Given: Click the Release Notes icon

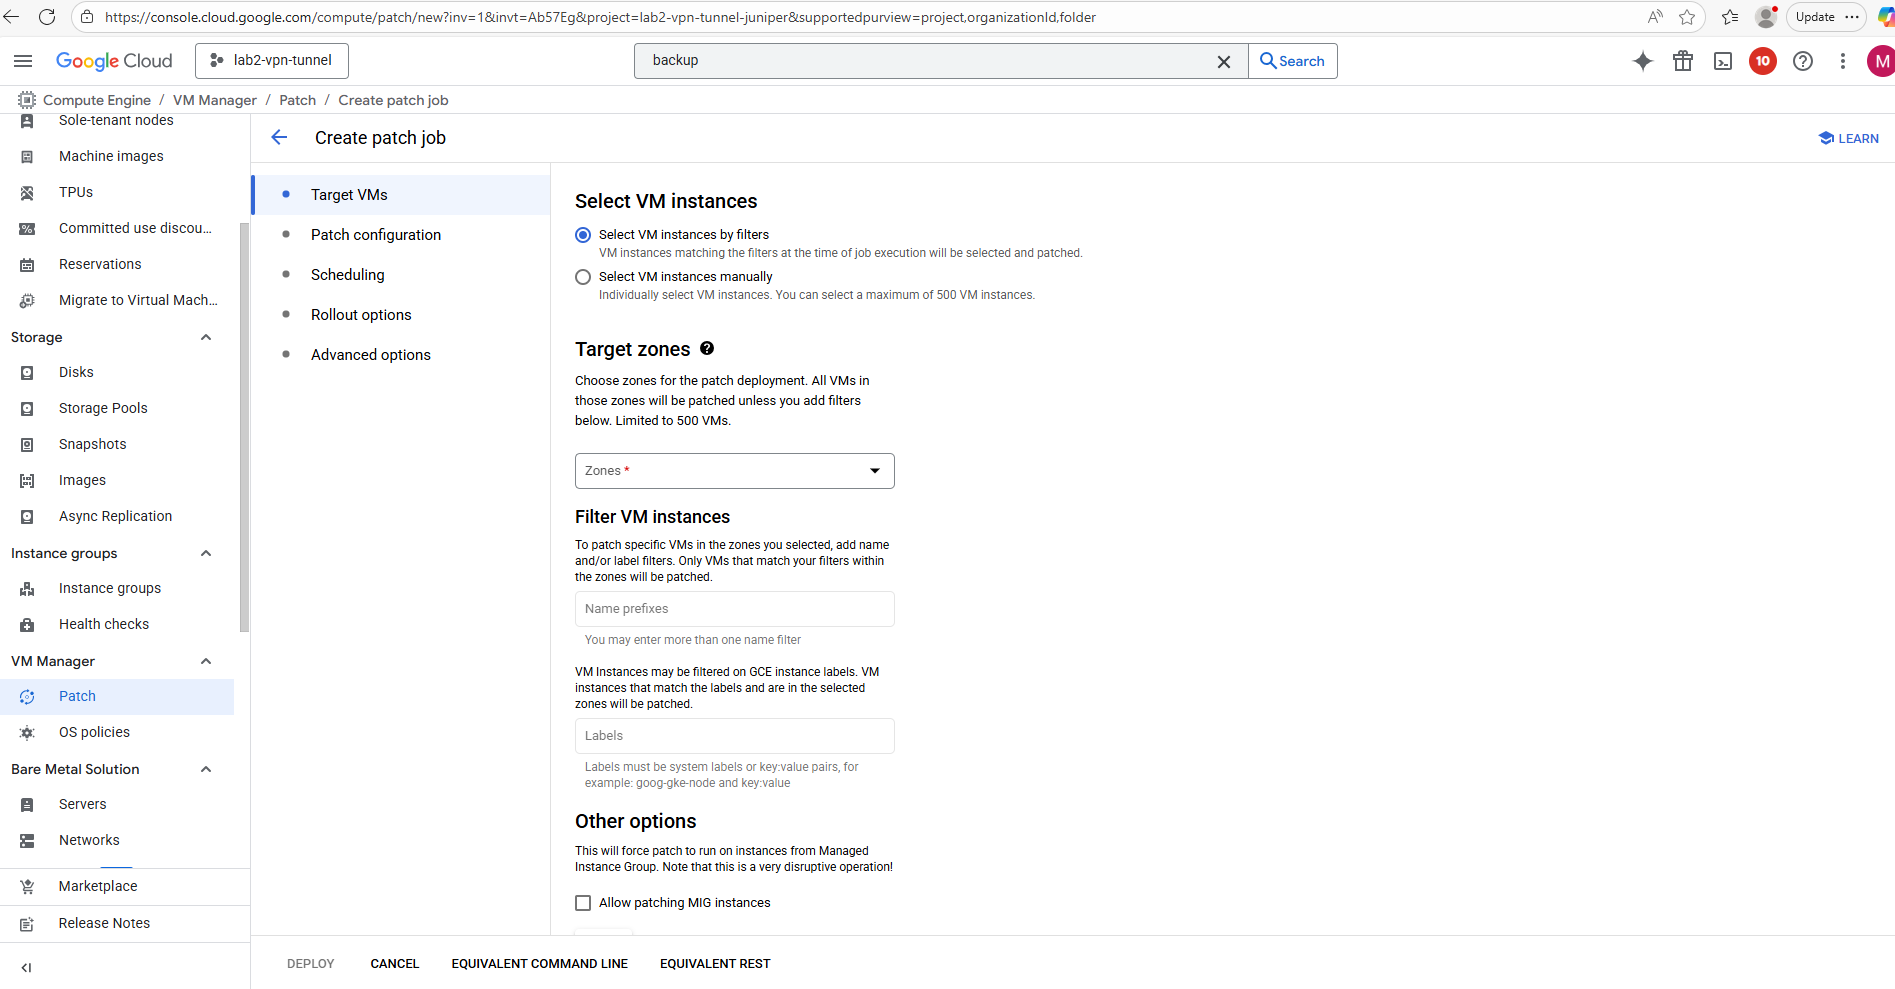Looking at the screenshot, I should [27, 924].
